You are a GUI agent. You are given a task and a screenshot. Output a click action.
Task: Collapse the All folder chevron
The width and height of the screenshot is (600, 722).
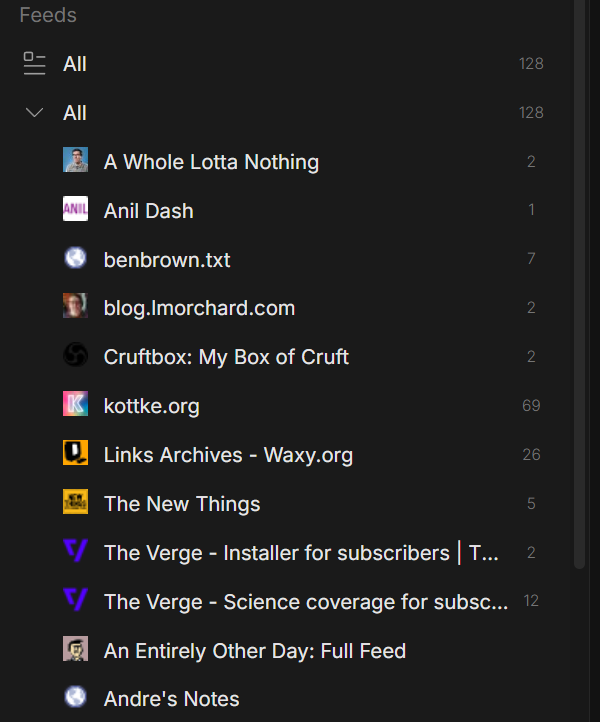point(35,112)
